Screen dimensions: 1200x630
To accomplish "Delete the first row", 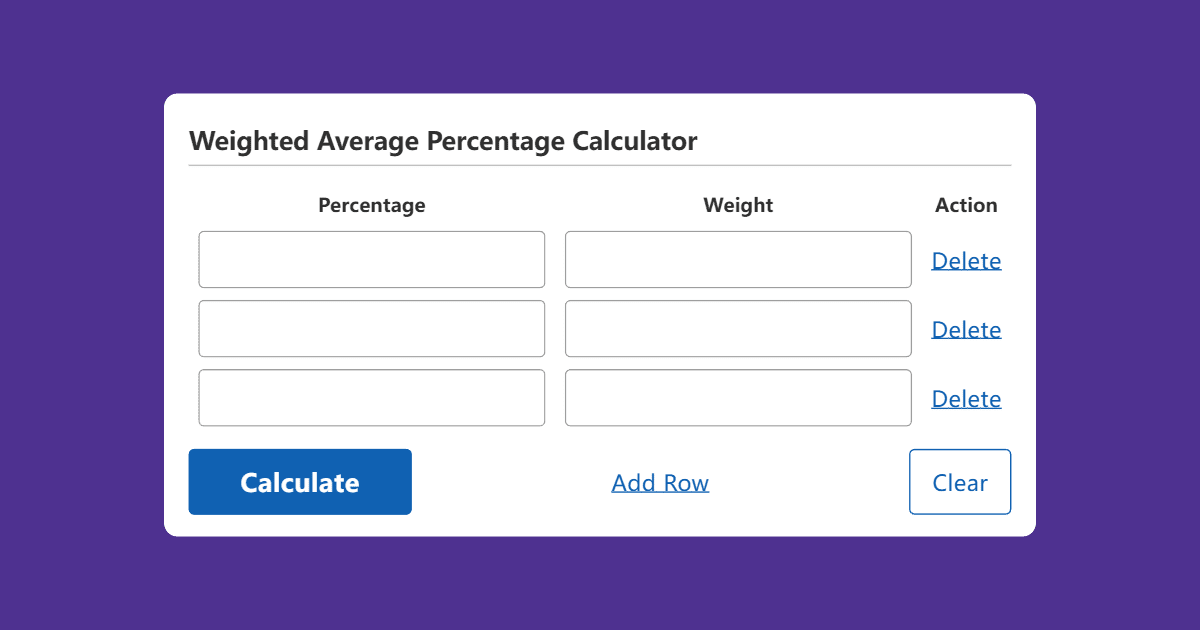I will coord(966,260).
